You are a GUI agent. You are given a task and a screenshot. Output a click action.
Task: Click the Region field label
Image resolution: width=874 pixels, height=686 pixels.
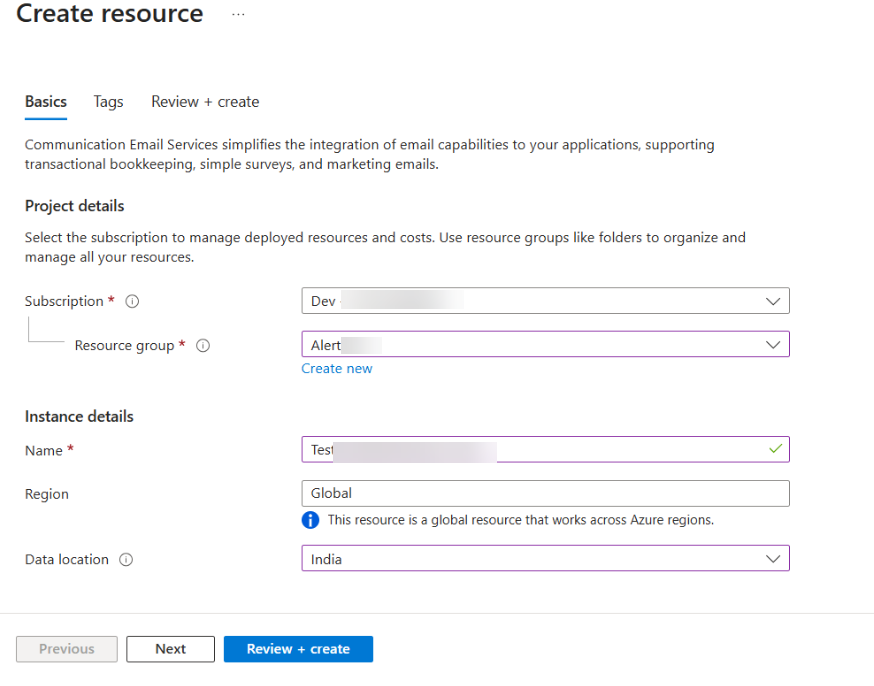coord(47,494)
